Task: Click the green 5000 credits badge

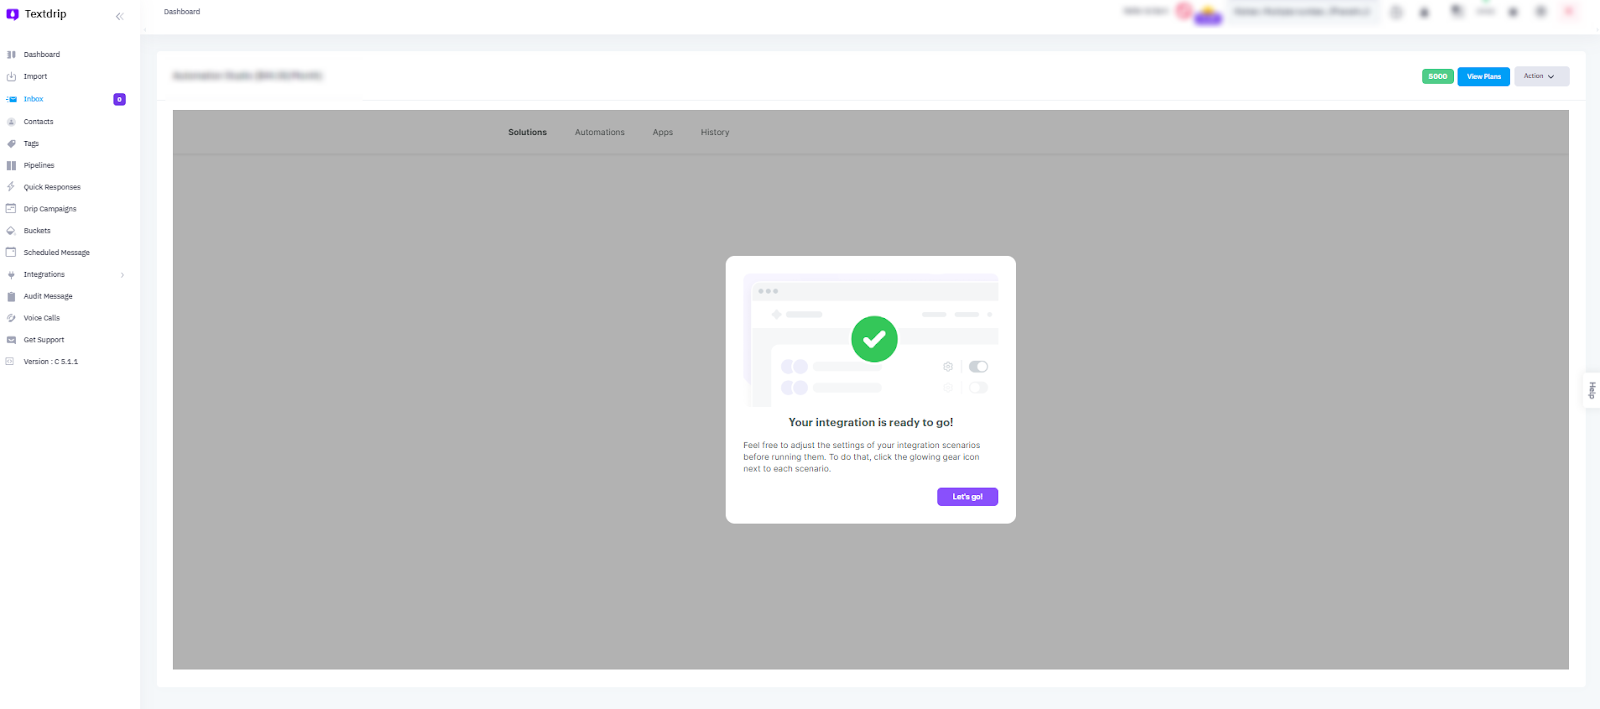Action: [x=1438, y=76]
